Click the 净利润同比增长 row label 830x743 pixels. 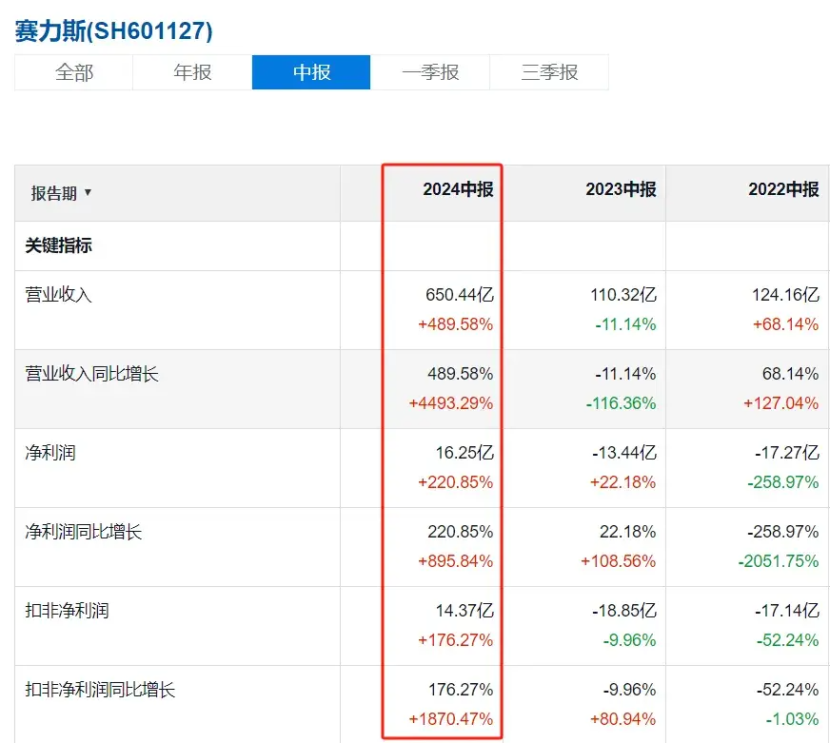point(84,532)
